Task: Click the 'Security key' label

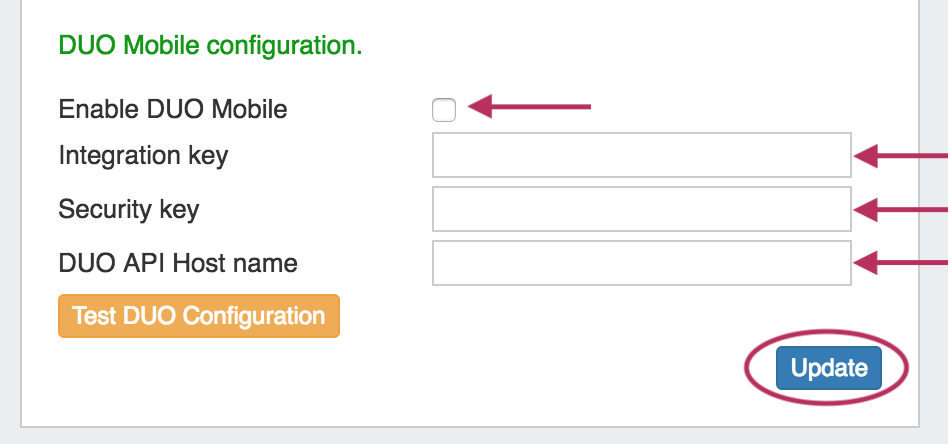Action: coord(129,209)
